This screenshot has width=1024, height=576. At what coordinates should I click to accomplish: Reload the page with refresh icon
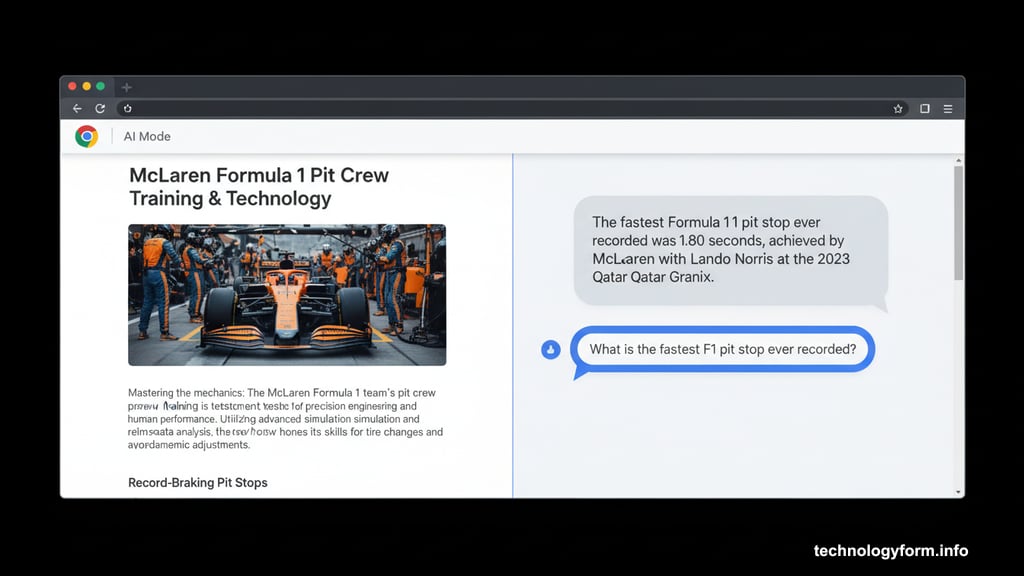tap(100, 108)
